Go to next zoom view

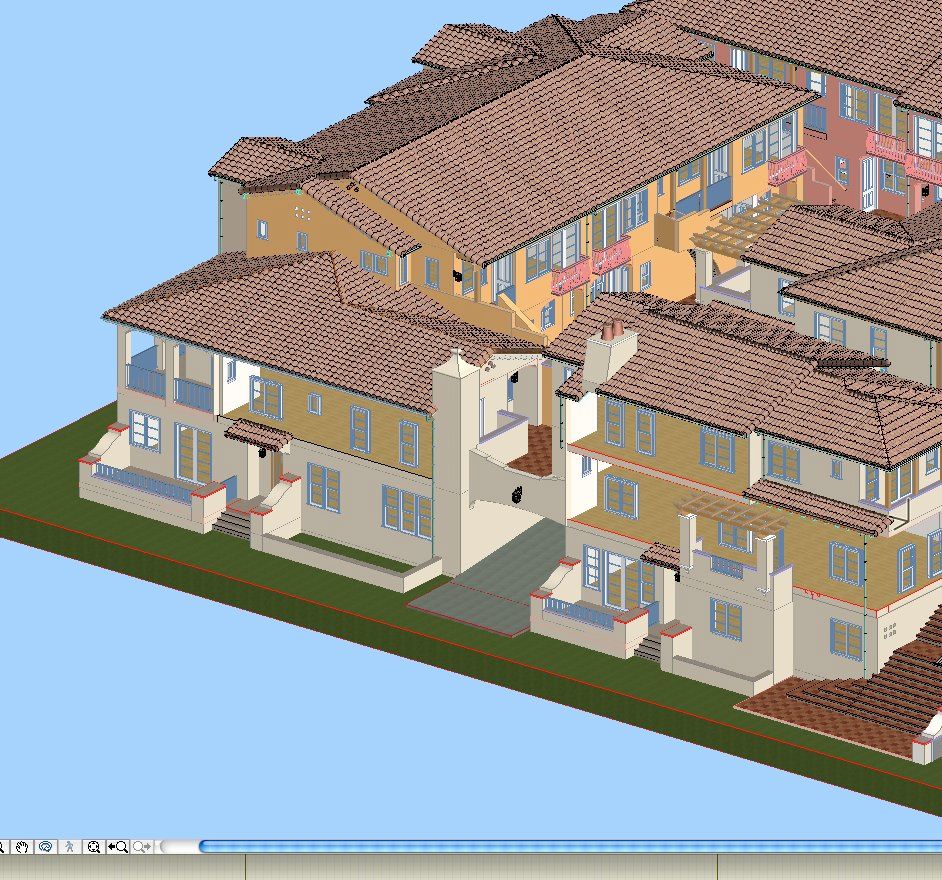click(x=142, y=847)
